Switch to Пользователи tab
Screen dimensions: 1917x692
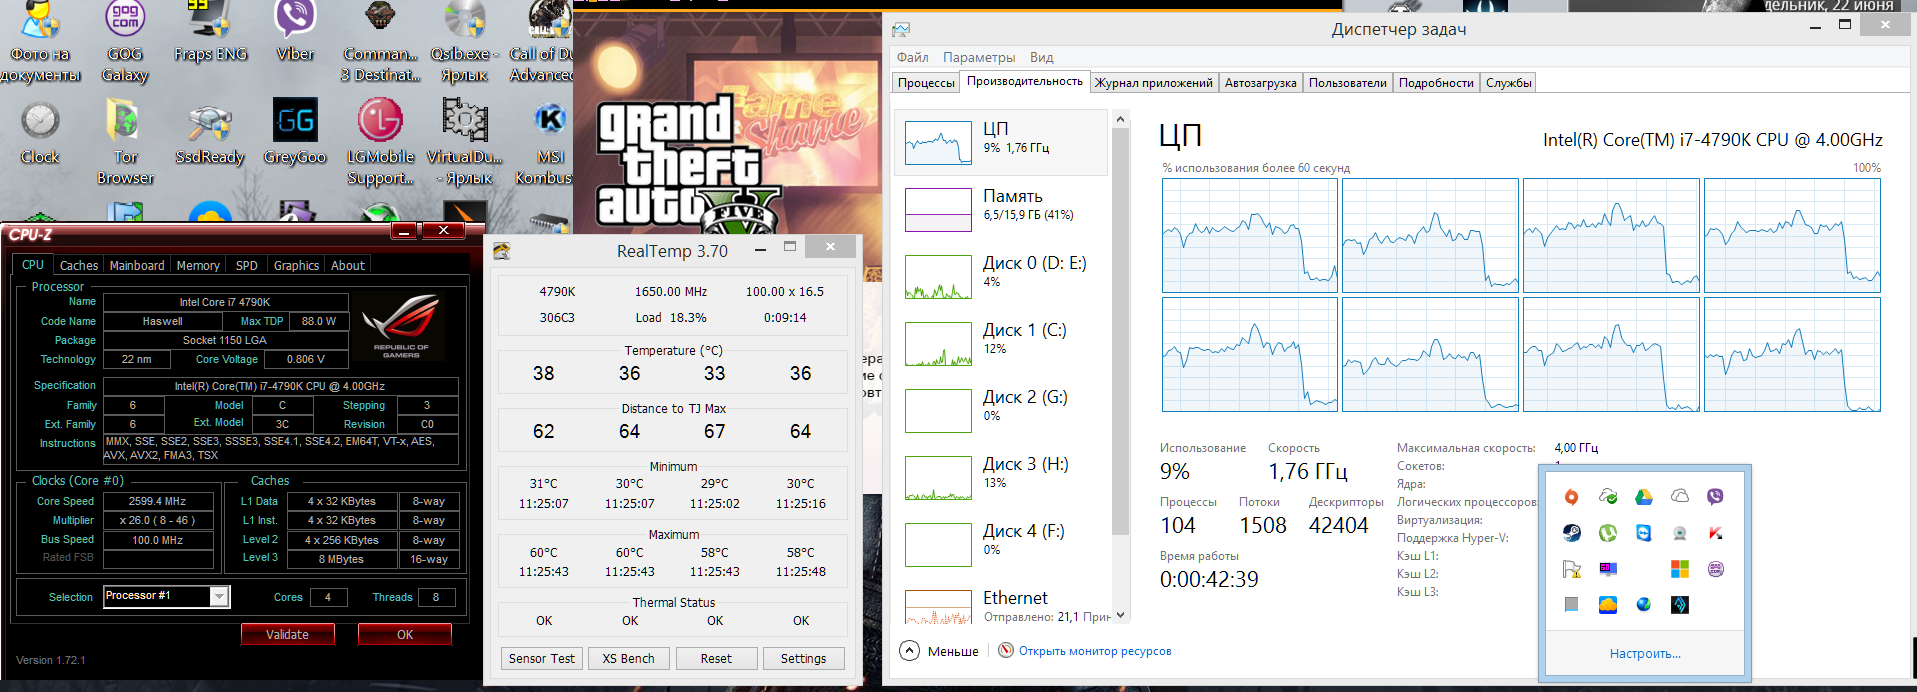pos(1348,83)
